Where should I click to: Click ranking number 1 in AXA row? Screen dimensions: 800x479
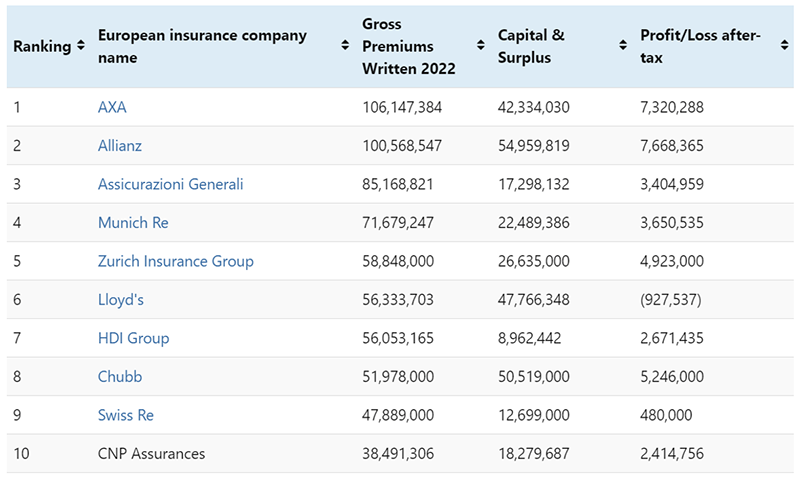(x=17, y=107)
